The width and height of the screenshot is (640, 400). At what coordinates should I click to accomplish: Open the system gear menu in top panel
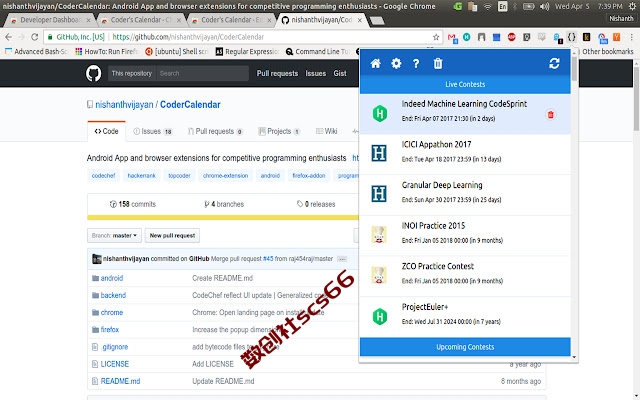pyautogui.click(x=632, y=7)
